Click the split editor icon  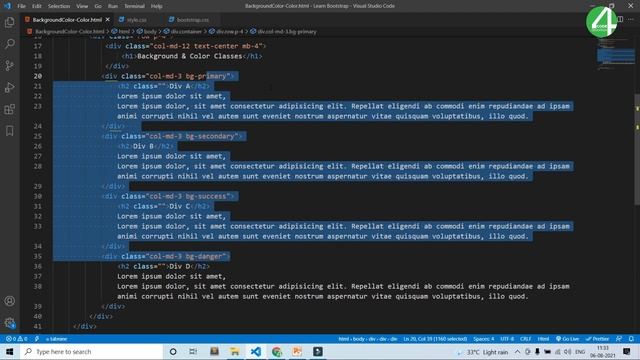pos(620,19)
